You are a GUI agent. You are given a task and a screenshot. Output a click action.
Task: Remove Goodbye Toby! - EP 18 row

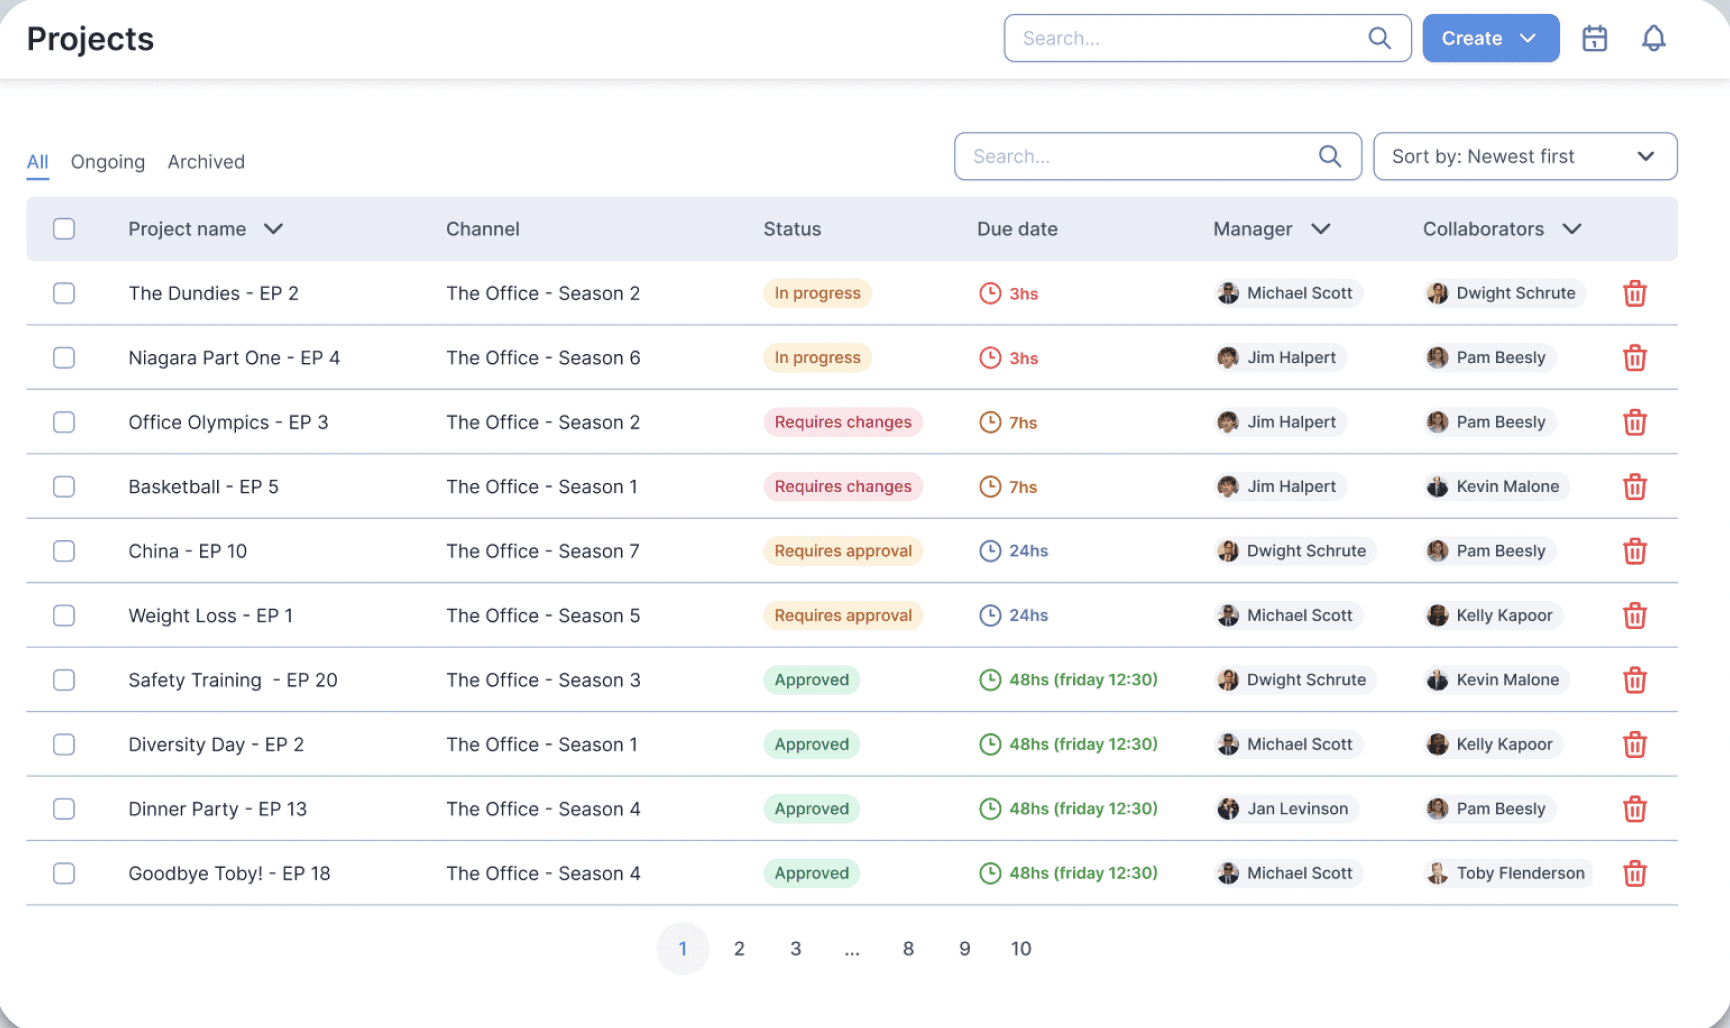tap(1634, 874)
